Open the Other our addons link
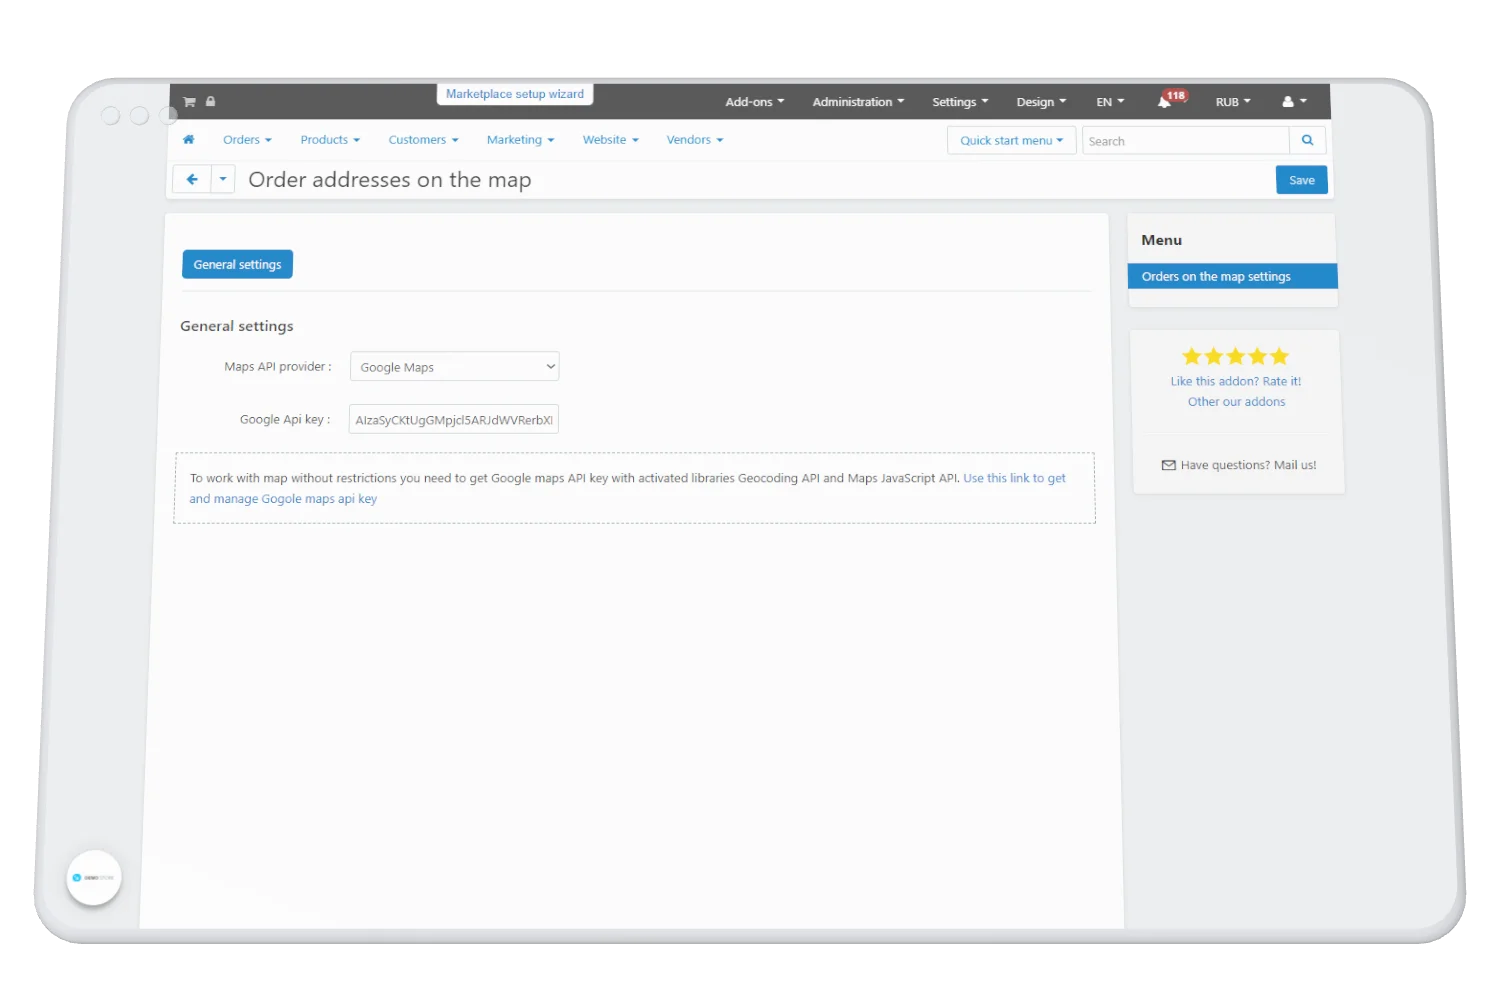This screenshot has height=1000, width=1500. (1236, 402)
